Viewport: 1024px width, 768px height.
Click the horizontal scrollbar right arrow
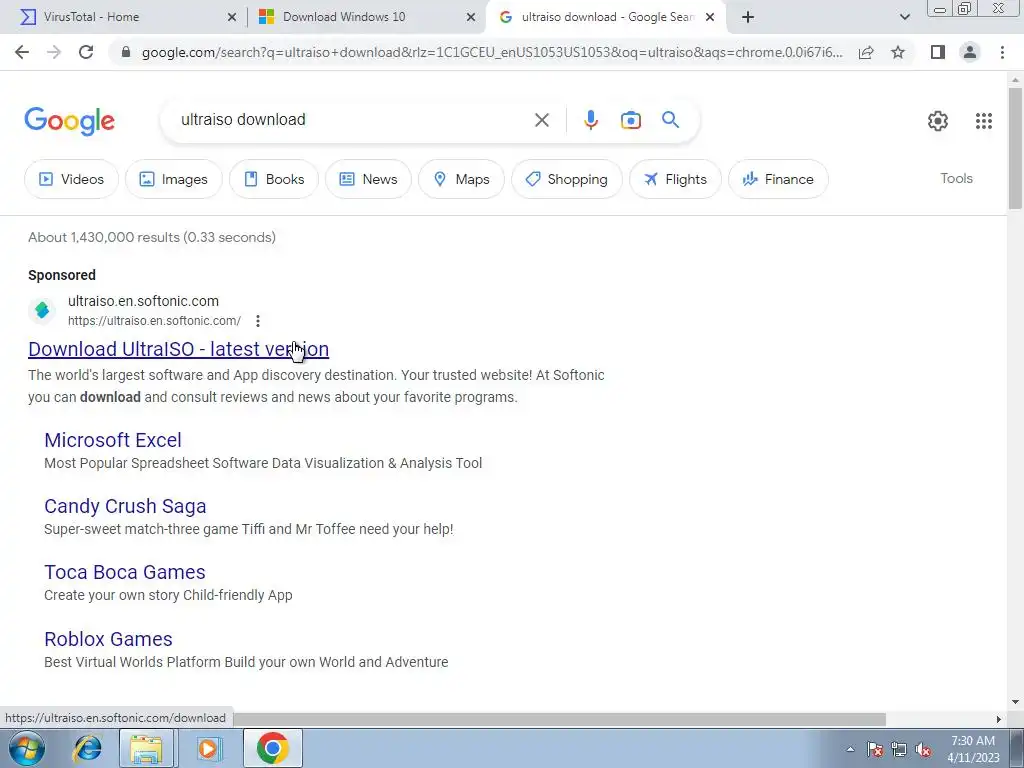[999, 719]
